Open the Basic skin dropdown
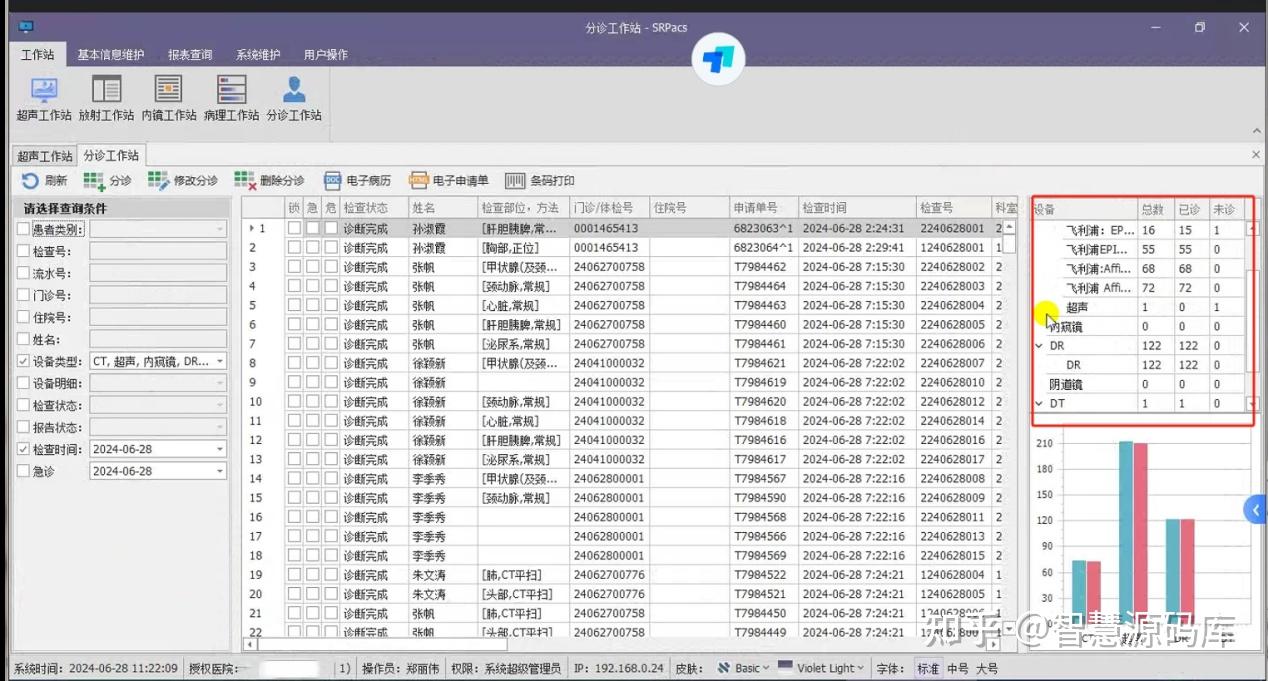This screenshot has height=681, width=1268. [742, 668]
